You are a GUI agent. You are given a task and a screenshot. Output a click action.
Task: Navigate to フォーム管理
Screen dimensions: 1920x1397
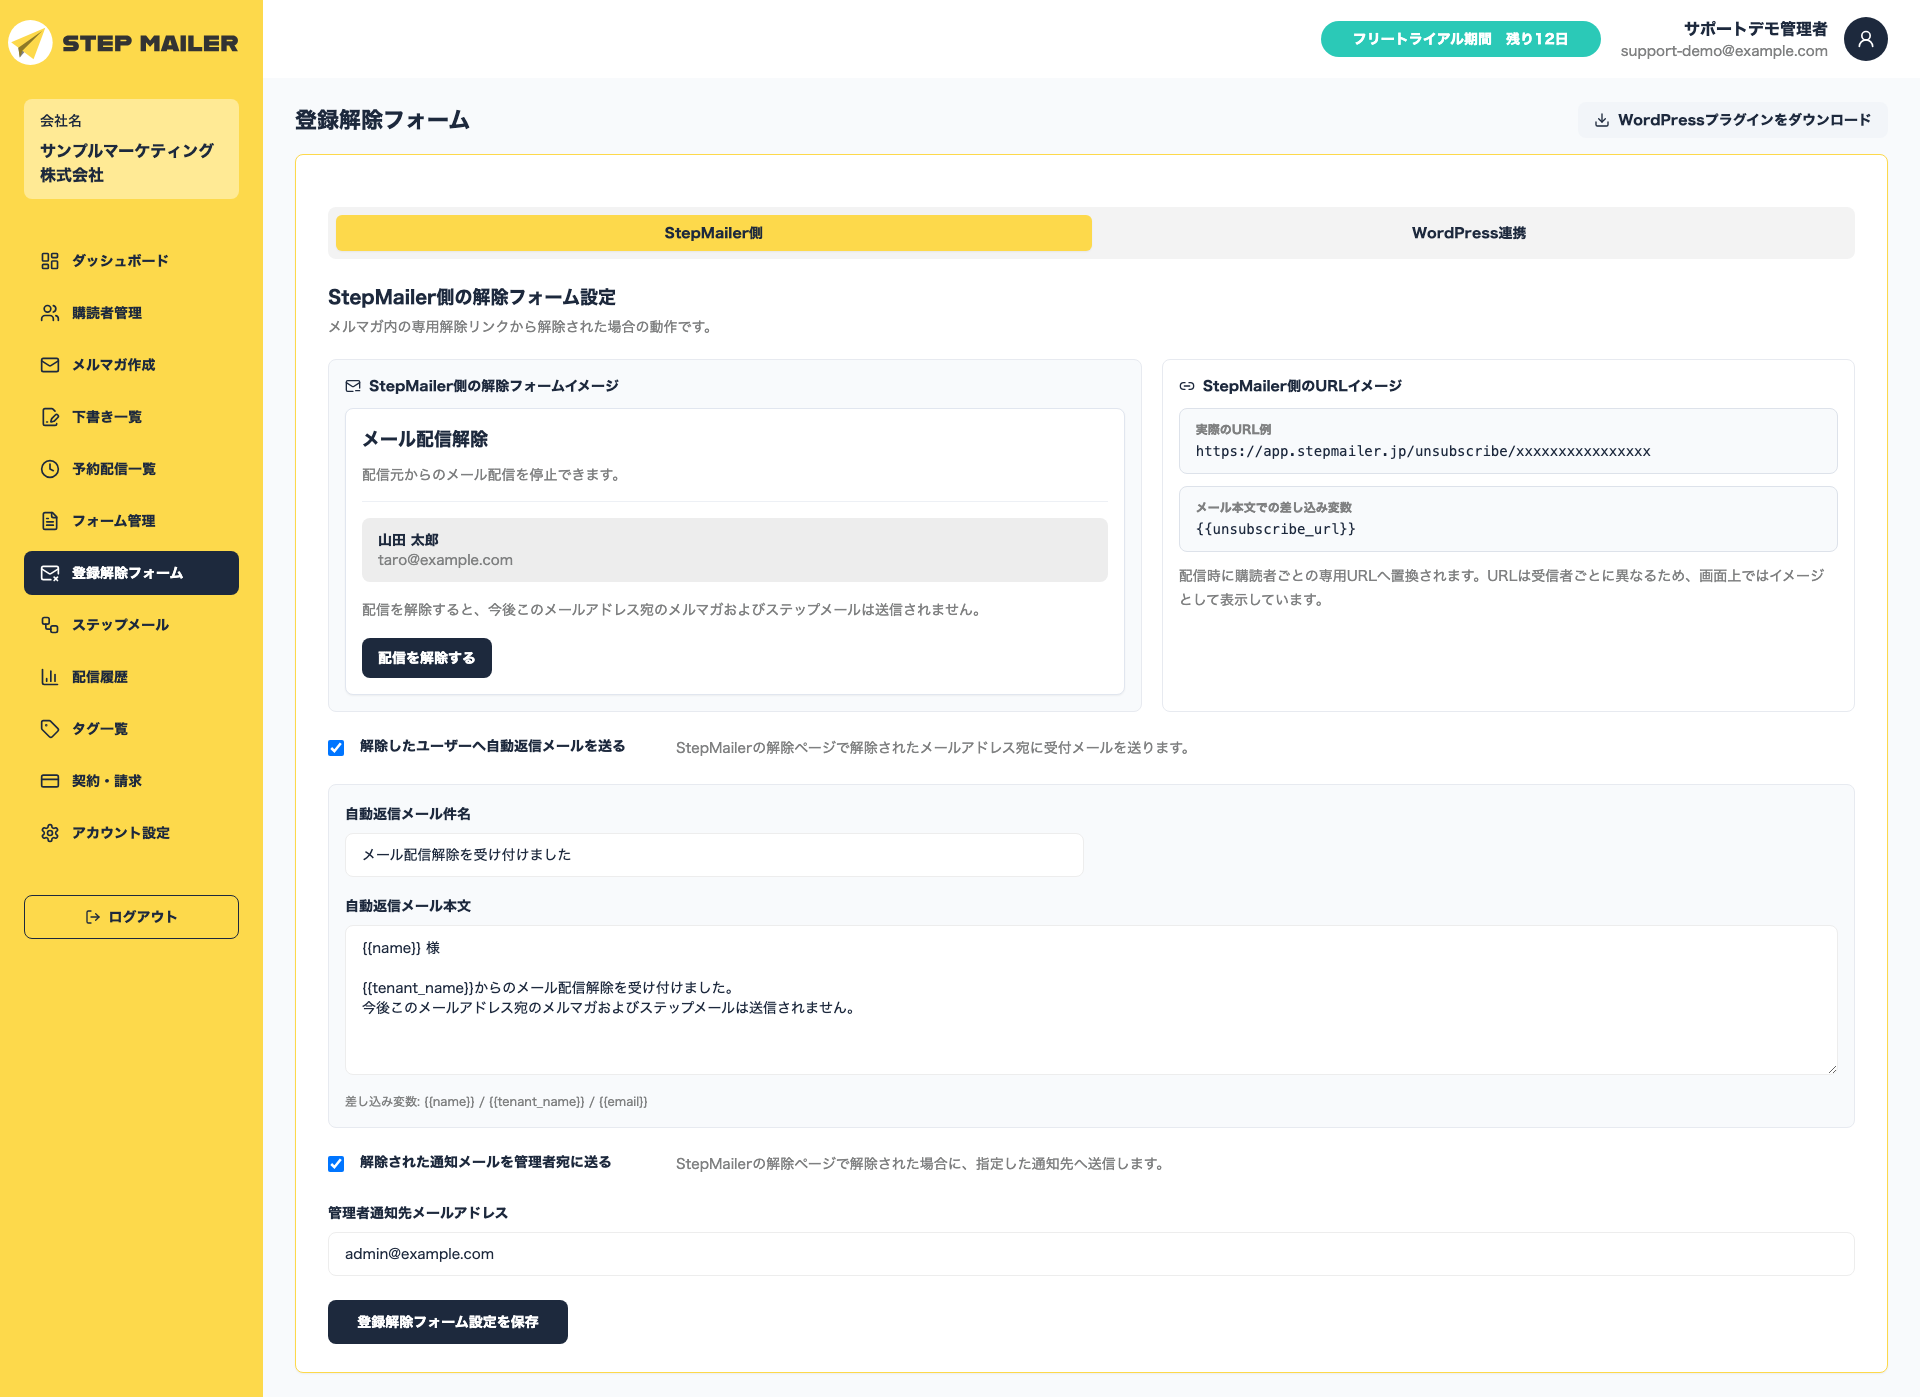click(131, 521)
